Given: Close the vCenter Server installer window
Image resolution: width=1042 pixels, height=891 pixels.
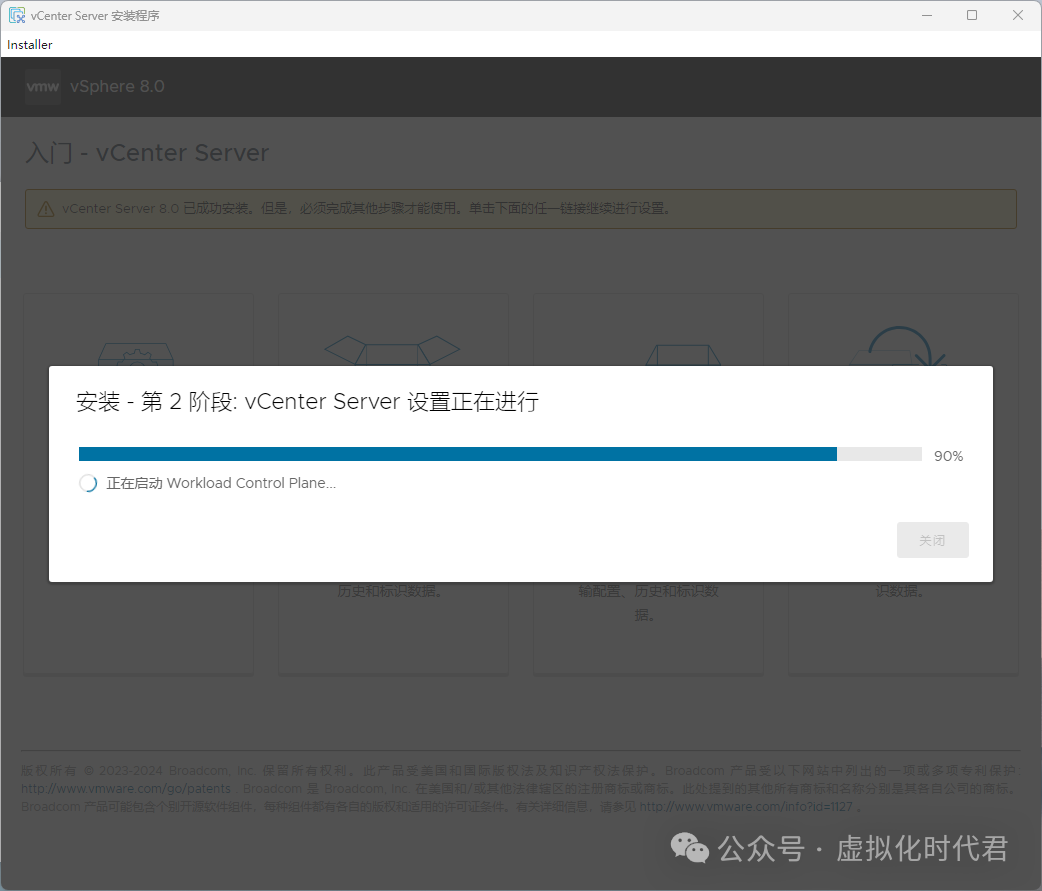Looking at the screenshot, I should pos(1017,15).
